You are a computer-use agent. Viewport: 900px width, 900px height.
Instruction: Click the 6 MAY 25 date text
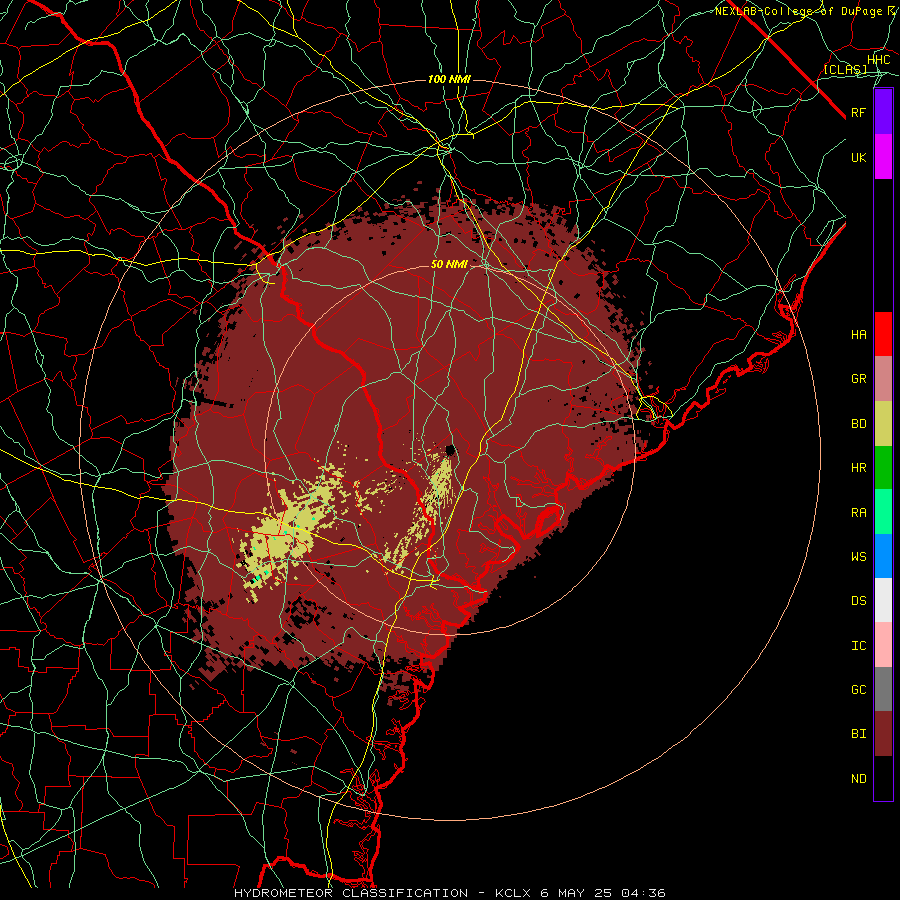[x=576, y=893]
